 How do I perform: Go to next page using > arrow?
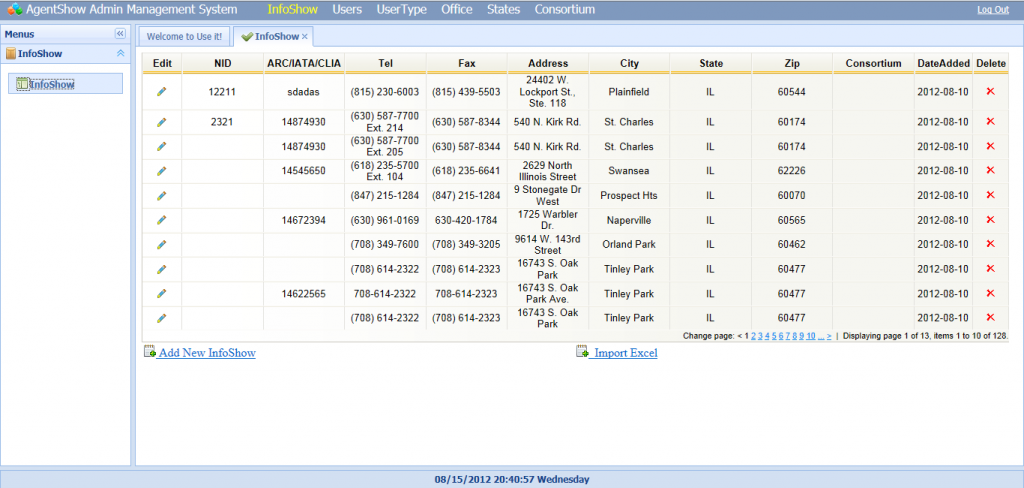[829, 336]
